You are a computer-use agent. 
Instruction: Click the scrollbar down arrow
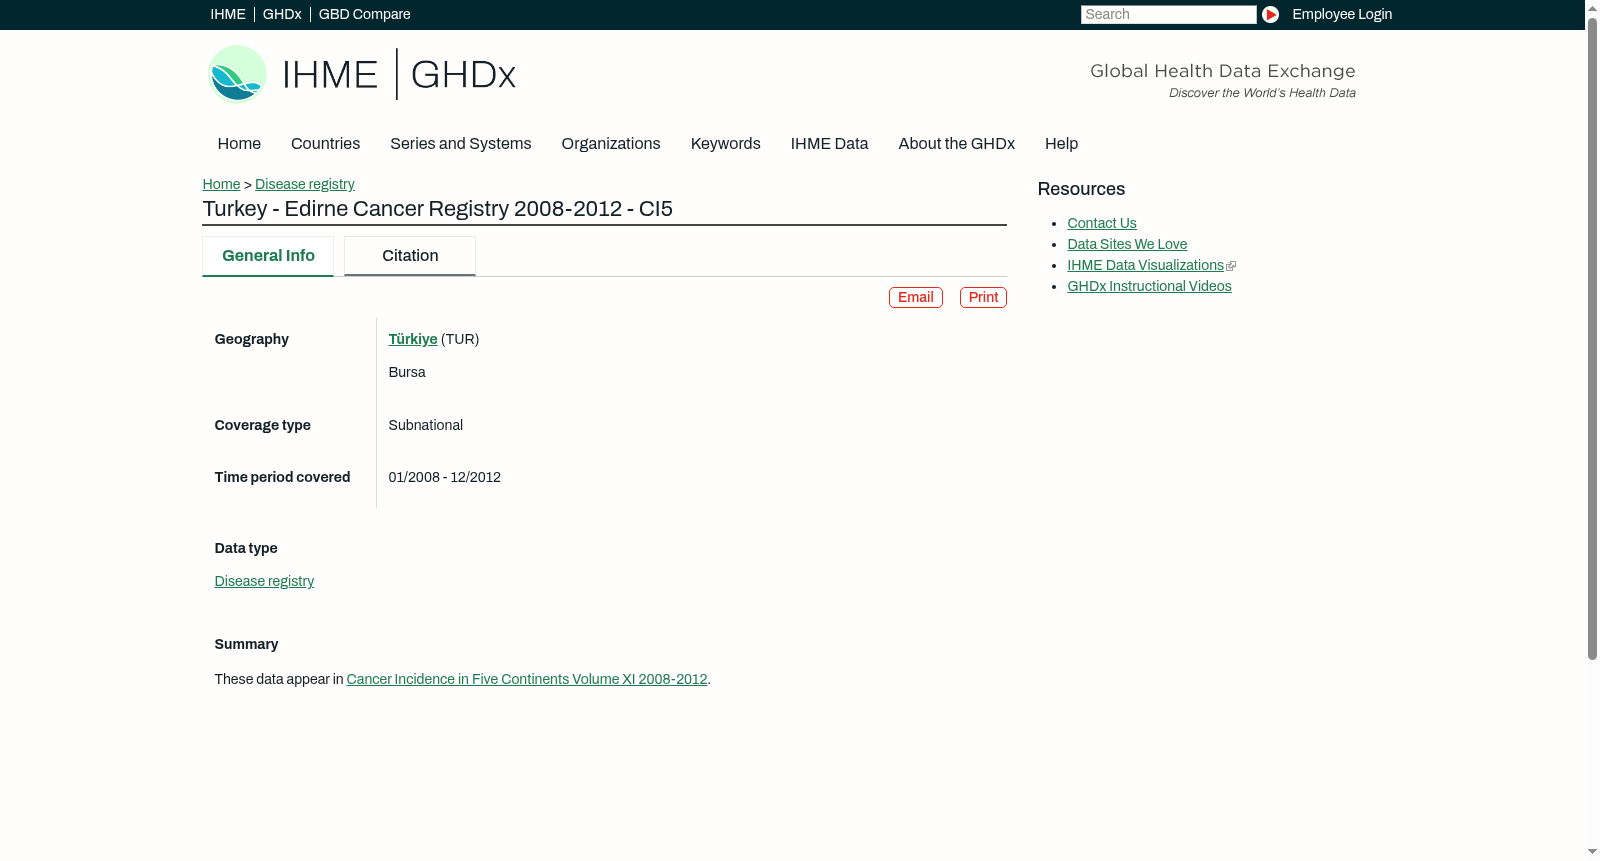coord(1592,852)
